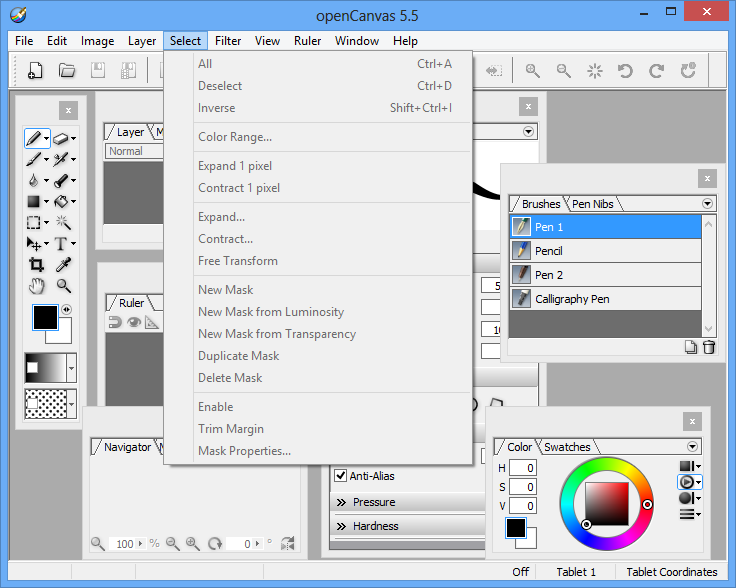Choose New Mask from Luminosity

click(x=332, y=312)
